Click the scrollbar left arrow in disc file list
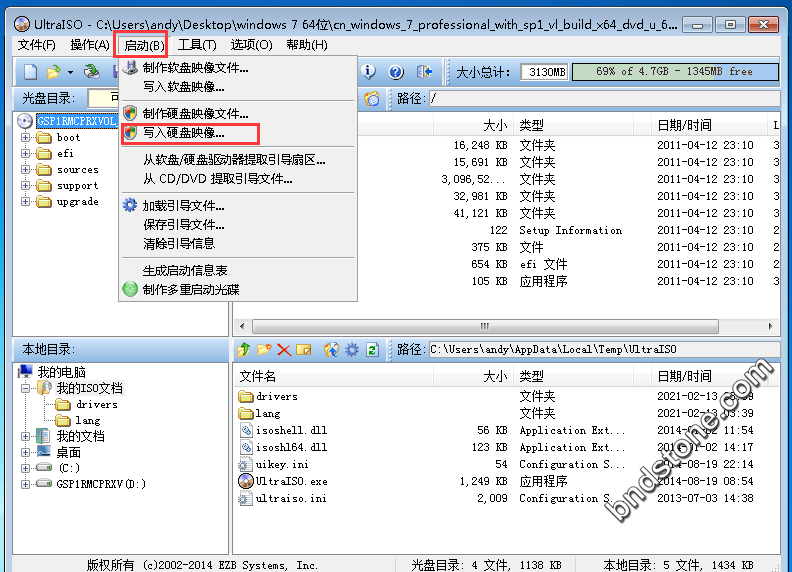Viewport: 792px width, 572px height. [x=242, y=326]
